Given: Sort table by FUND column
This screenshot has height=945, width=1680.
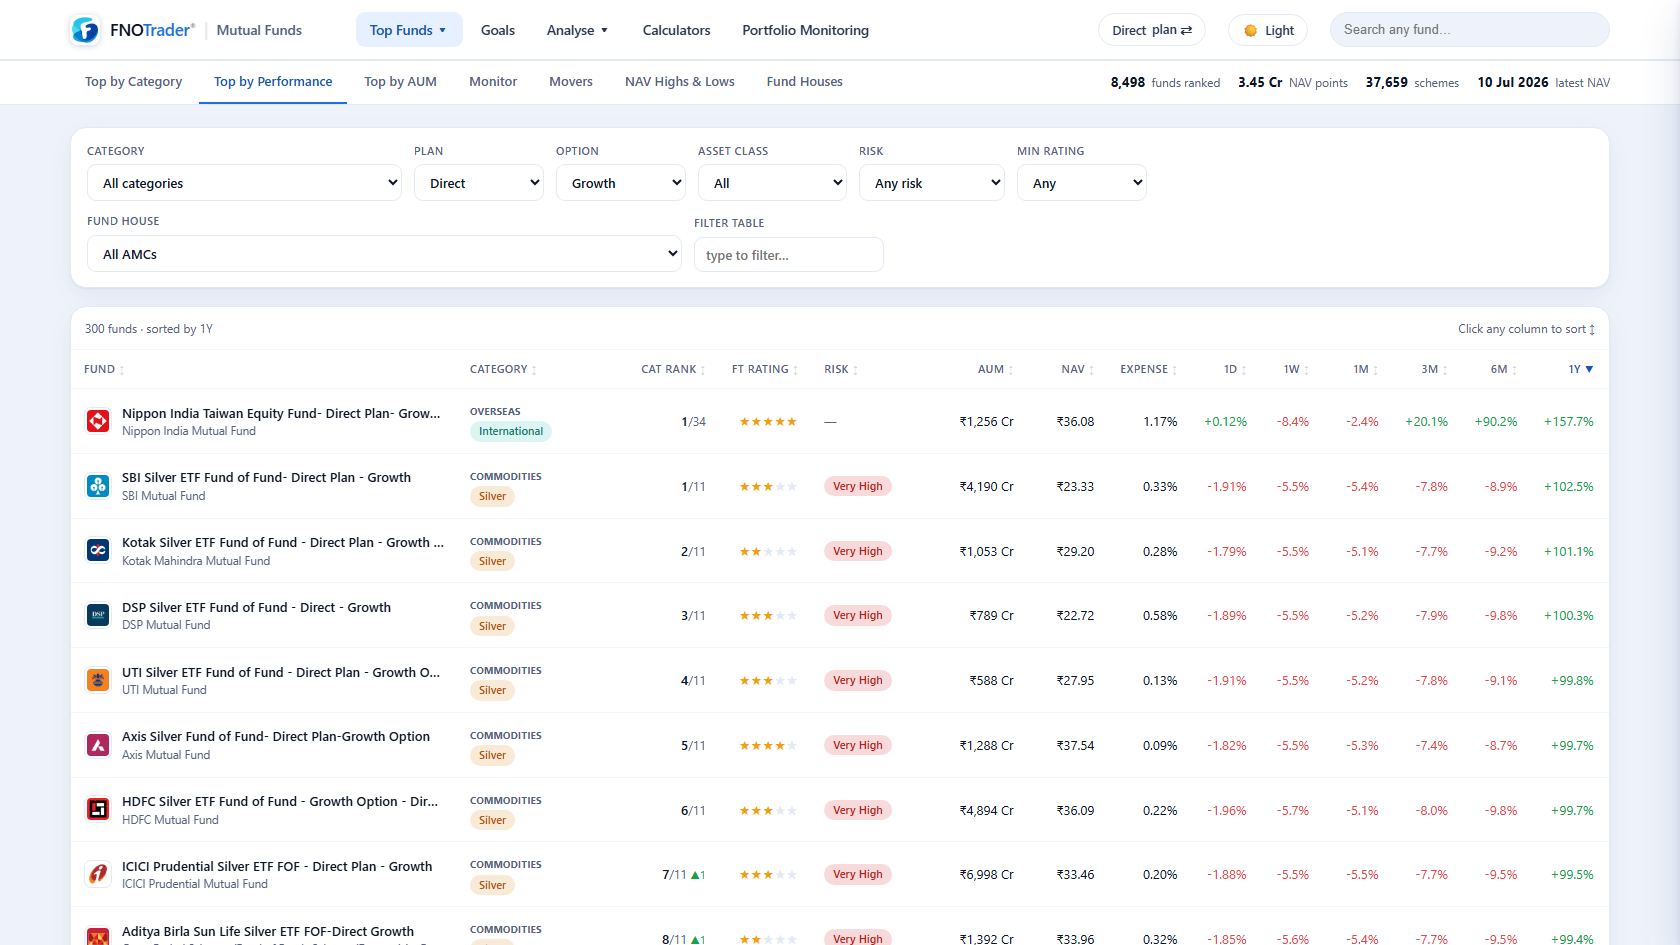Looking at the screenshot, I should pos(104,369).
